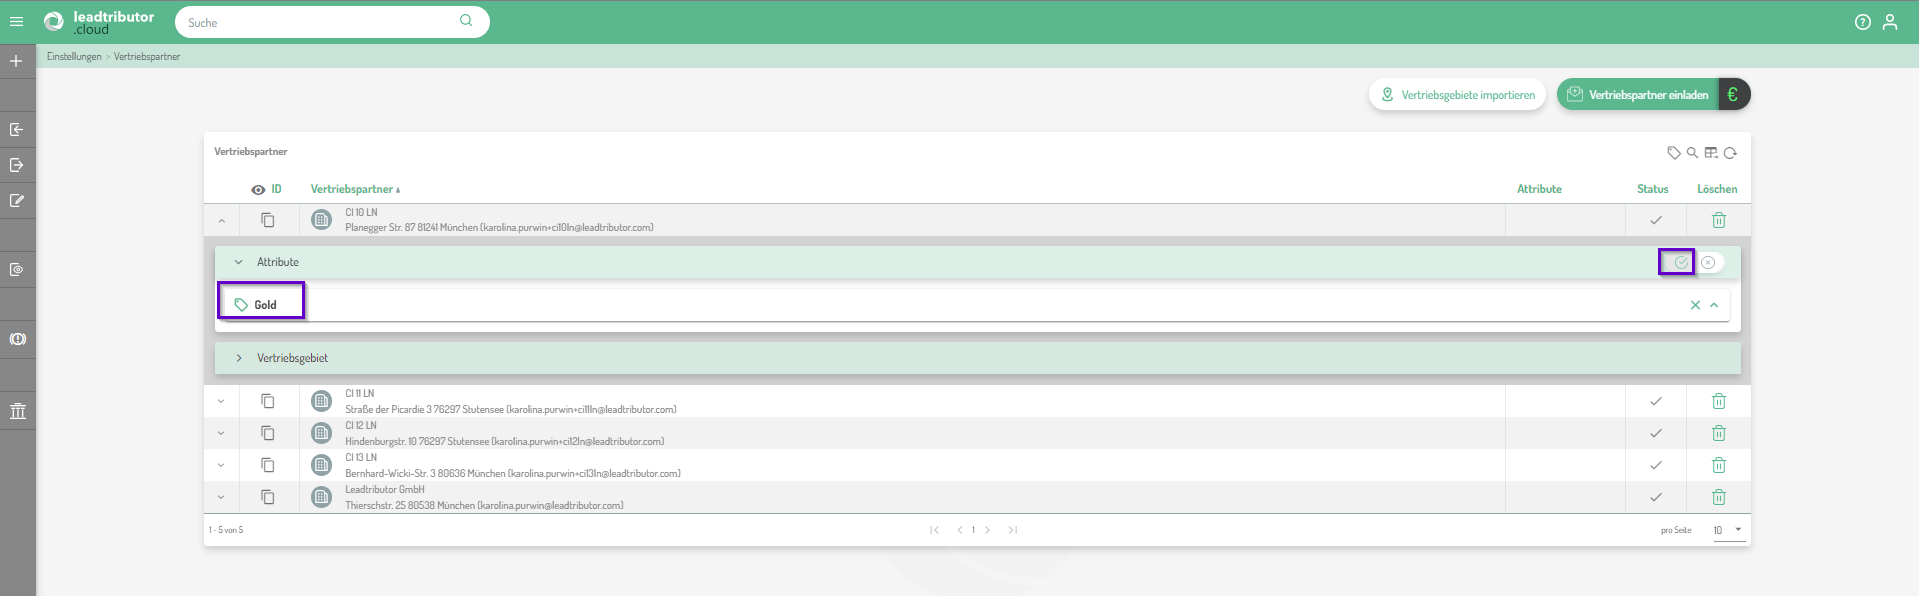This screenshot has height=596, width=1919.
Task: Click into the Suche search field
Action: pos(320,22)
